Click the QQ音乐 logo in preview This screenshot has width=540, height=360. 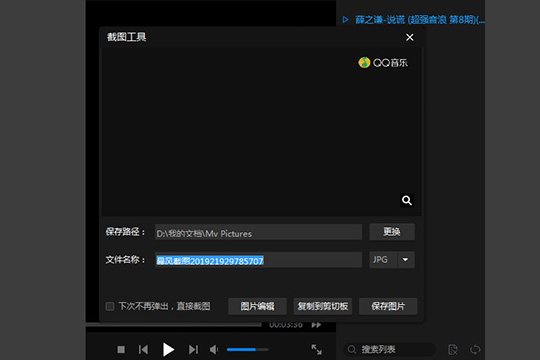click(383, 63)
